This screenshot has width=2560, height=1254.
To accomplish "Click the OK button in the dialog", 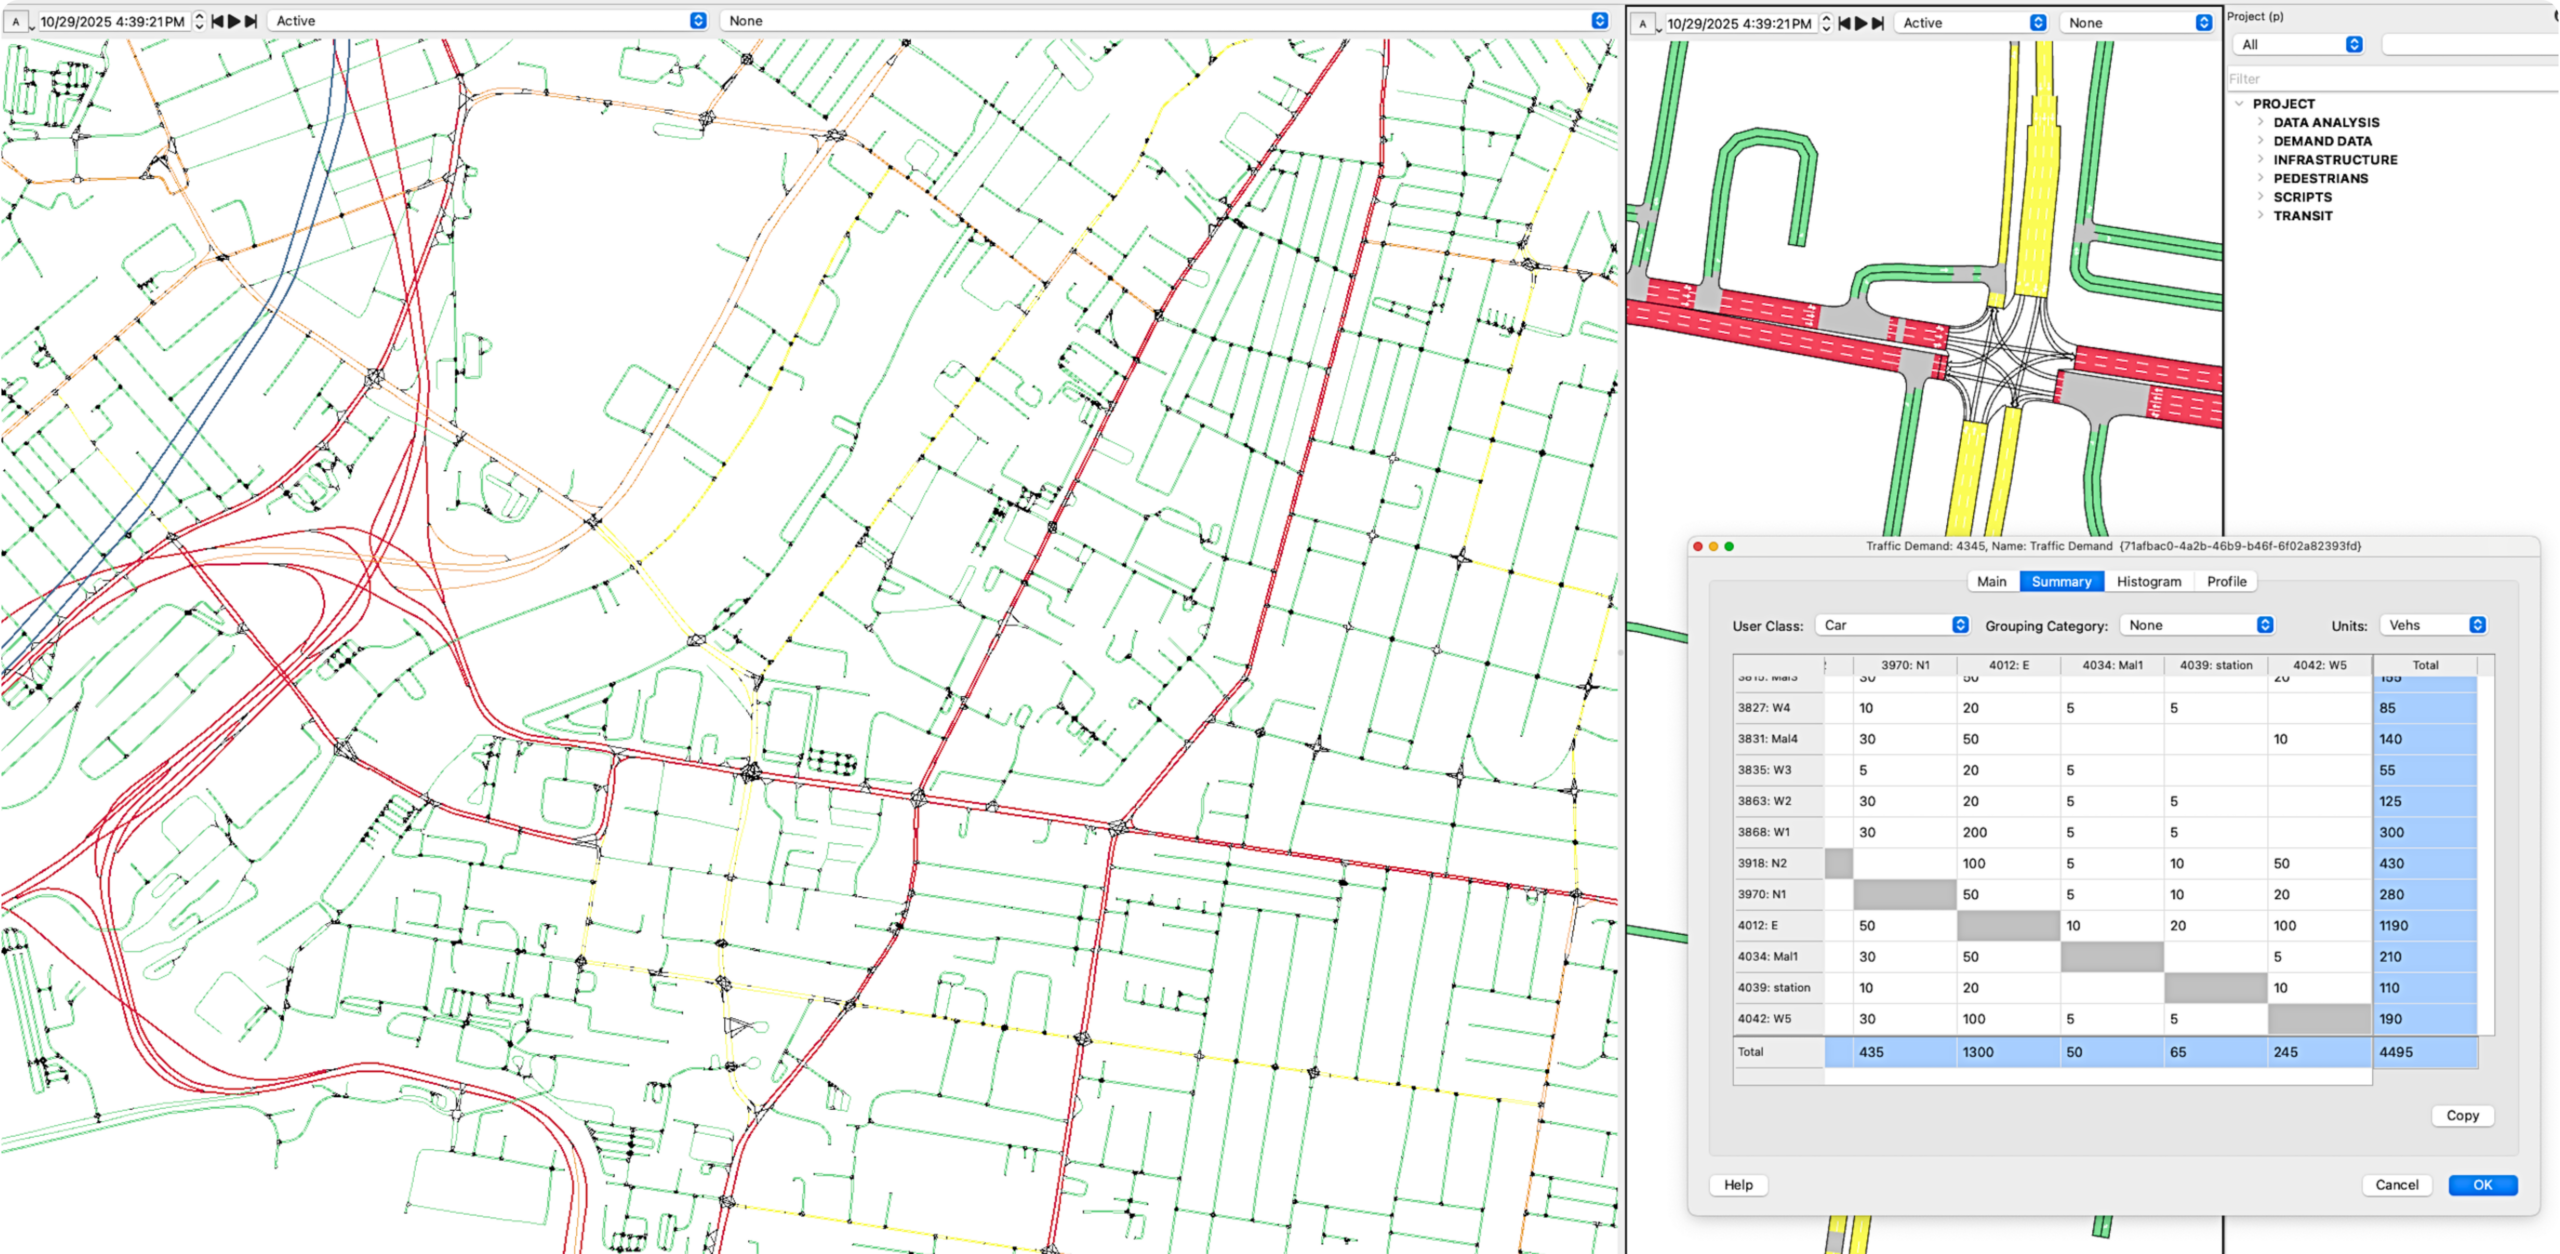I will pos(2482,1185).
